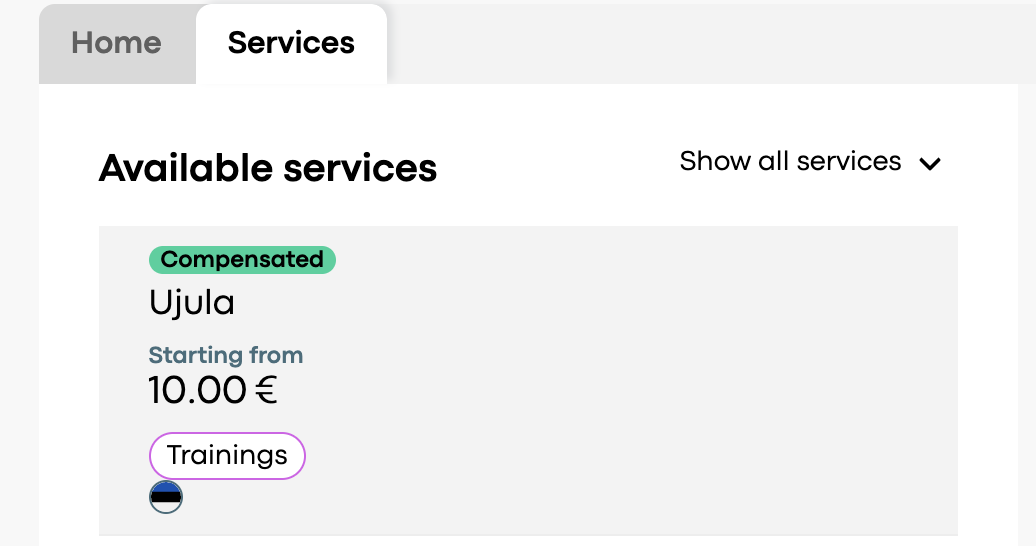Click the Estonian flag language icon
Screen dimensions: 1036x546
coord(166,497)
